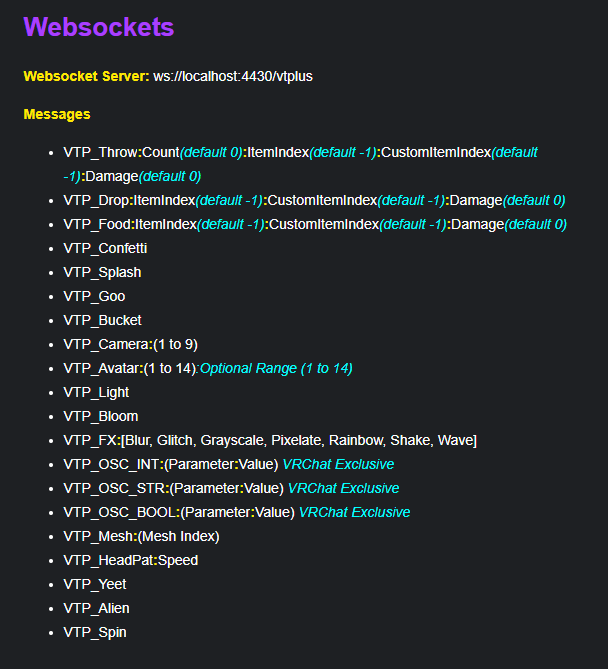Click the VTP_FX effects list entry
The width and height of the screenshot is (608, 669).
270,440
